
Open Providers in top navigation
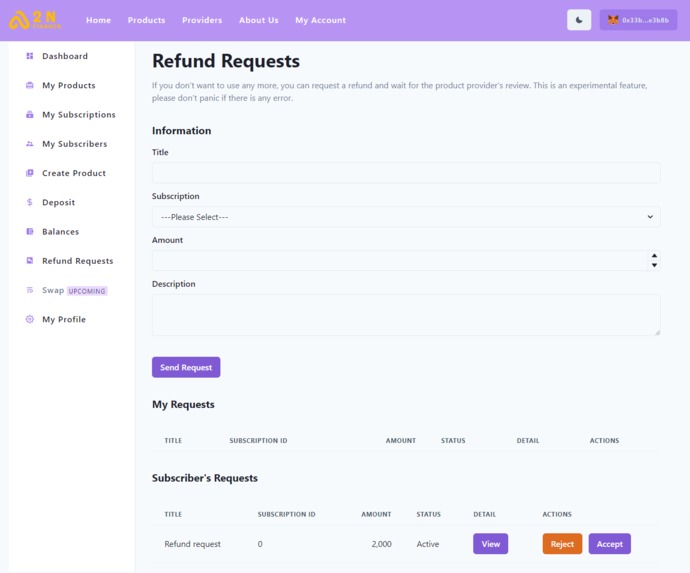(x=202, y=20)
